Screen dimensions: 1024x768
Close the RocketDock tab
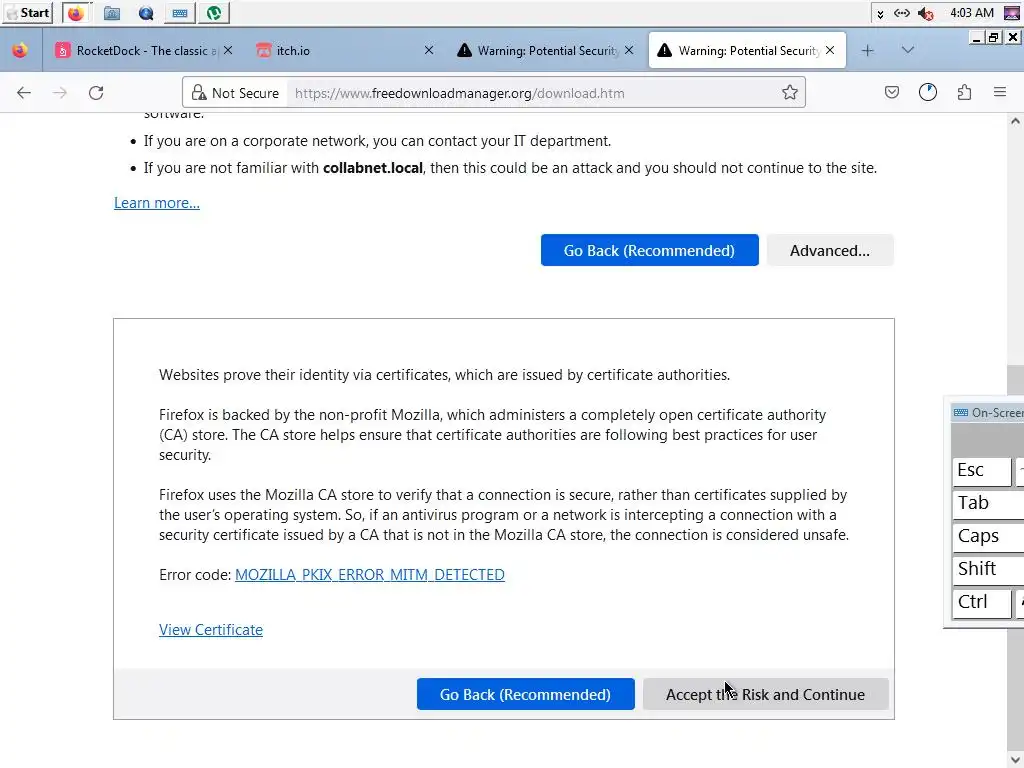tap(228, 50)
